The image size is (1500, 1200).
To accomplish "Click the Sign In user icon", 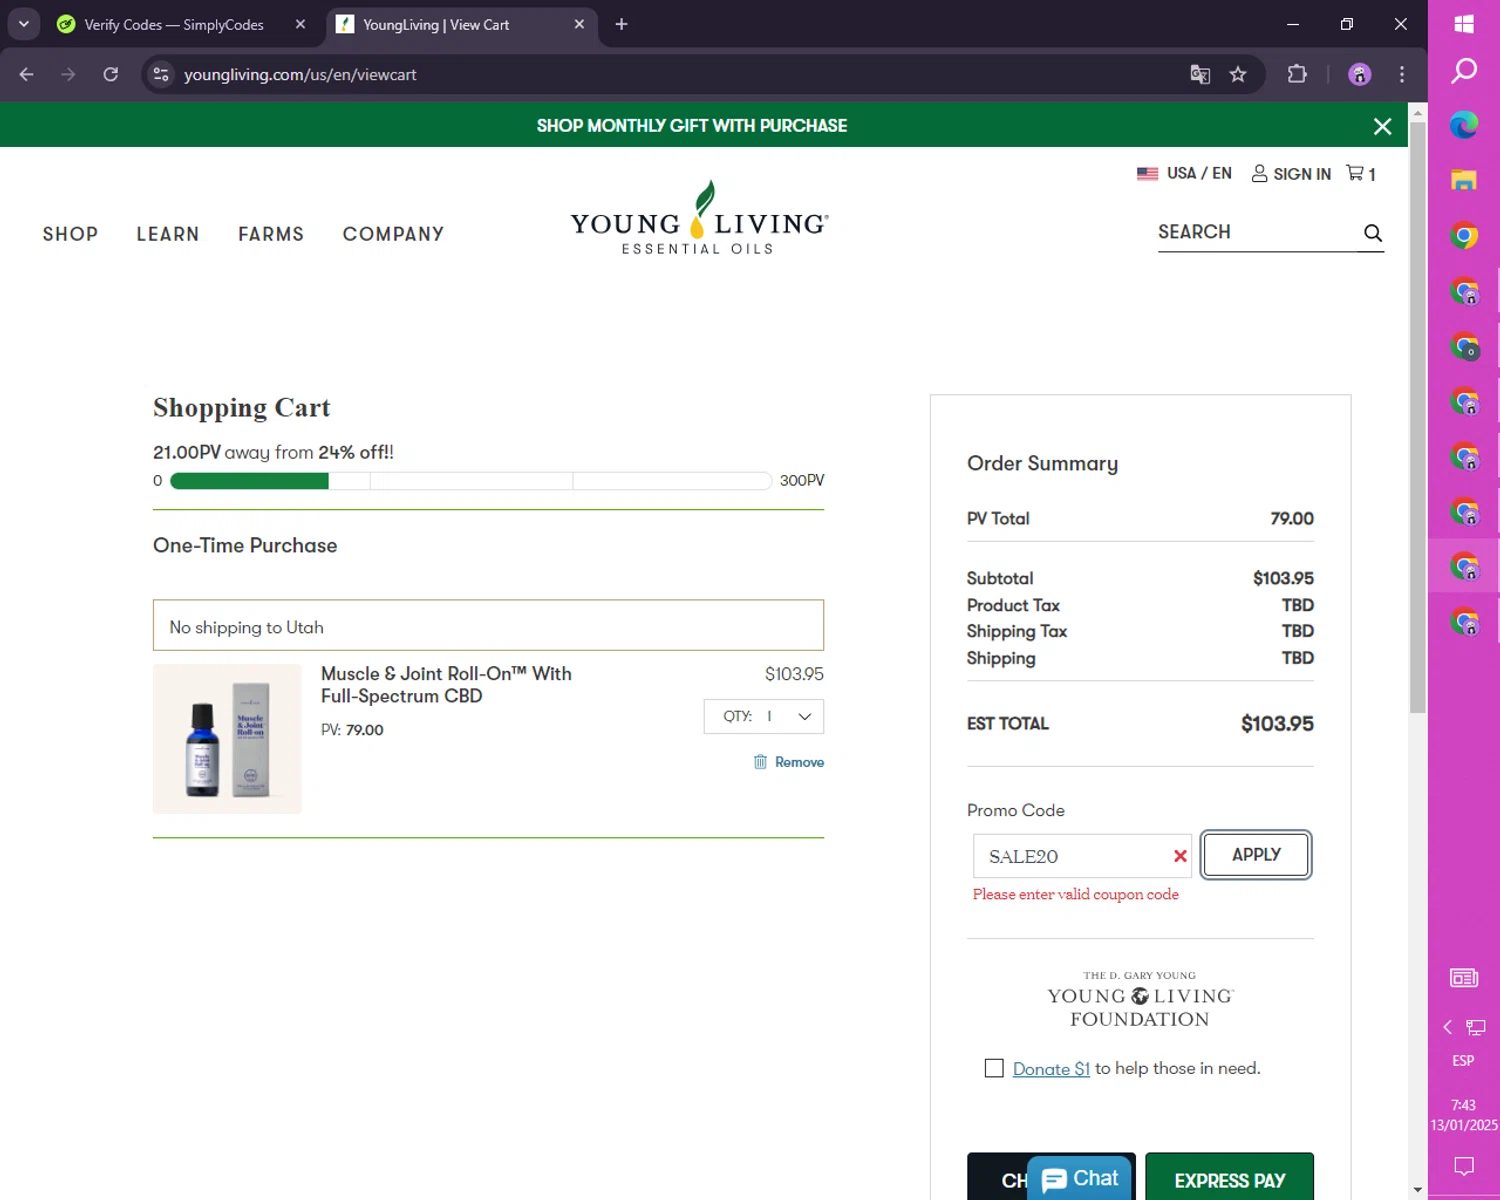I will click(x=1260, y=173).
